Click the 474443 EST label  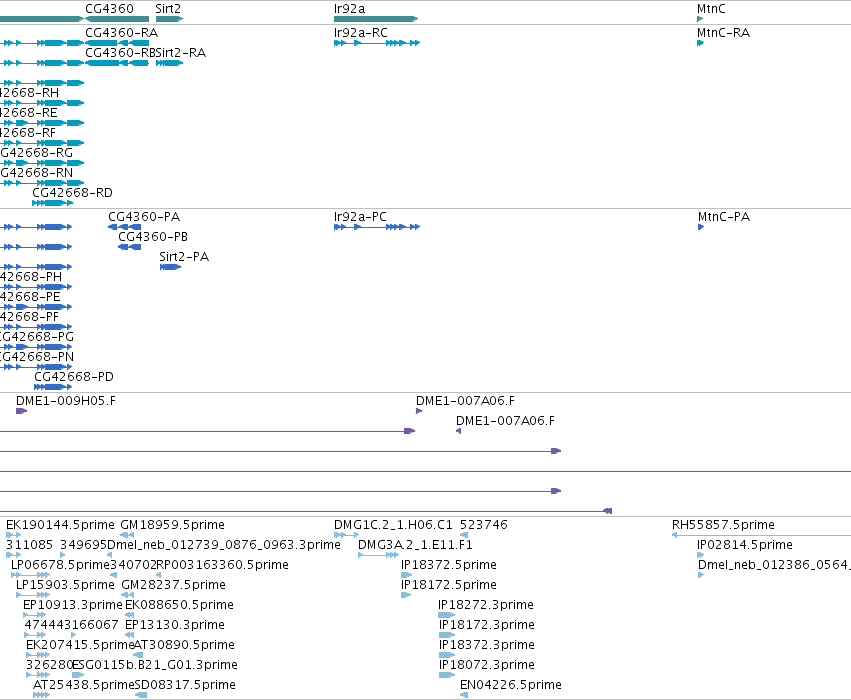click(x=48, y=625)
